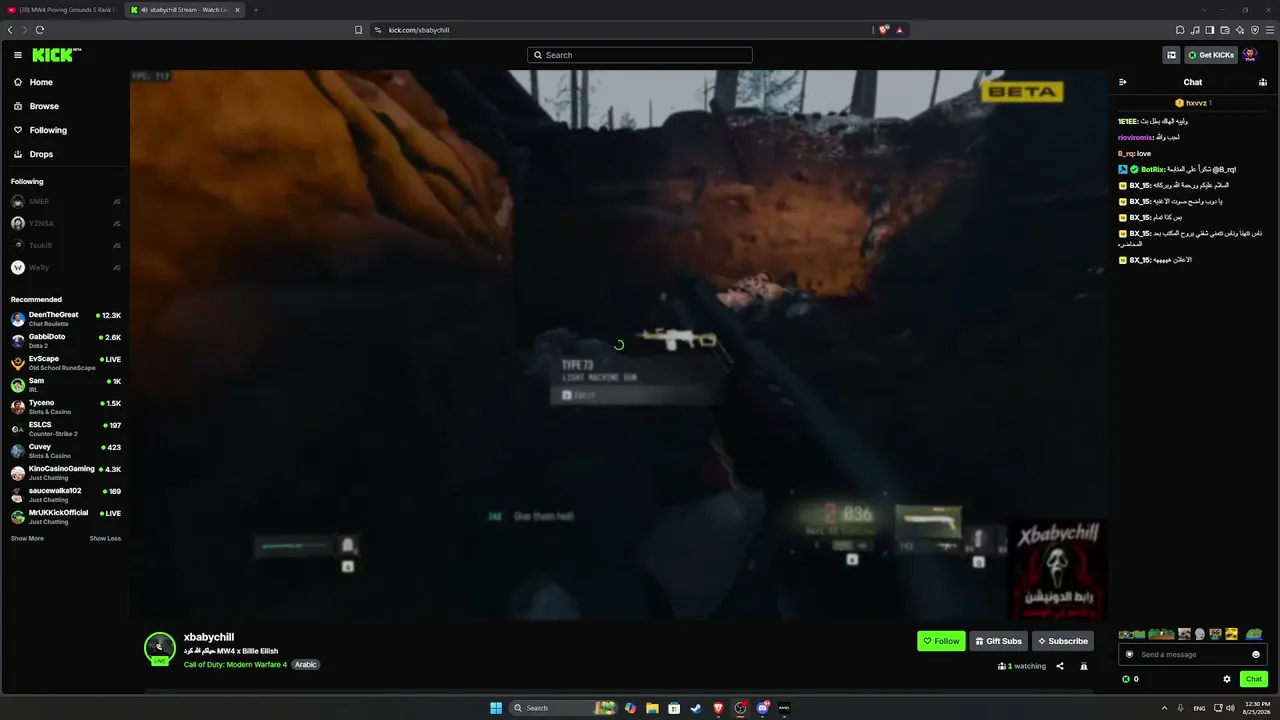
Task: Open EvScape recommended channel
Action: point(66,363)
